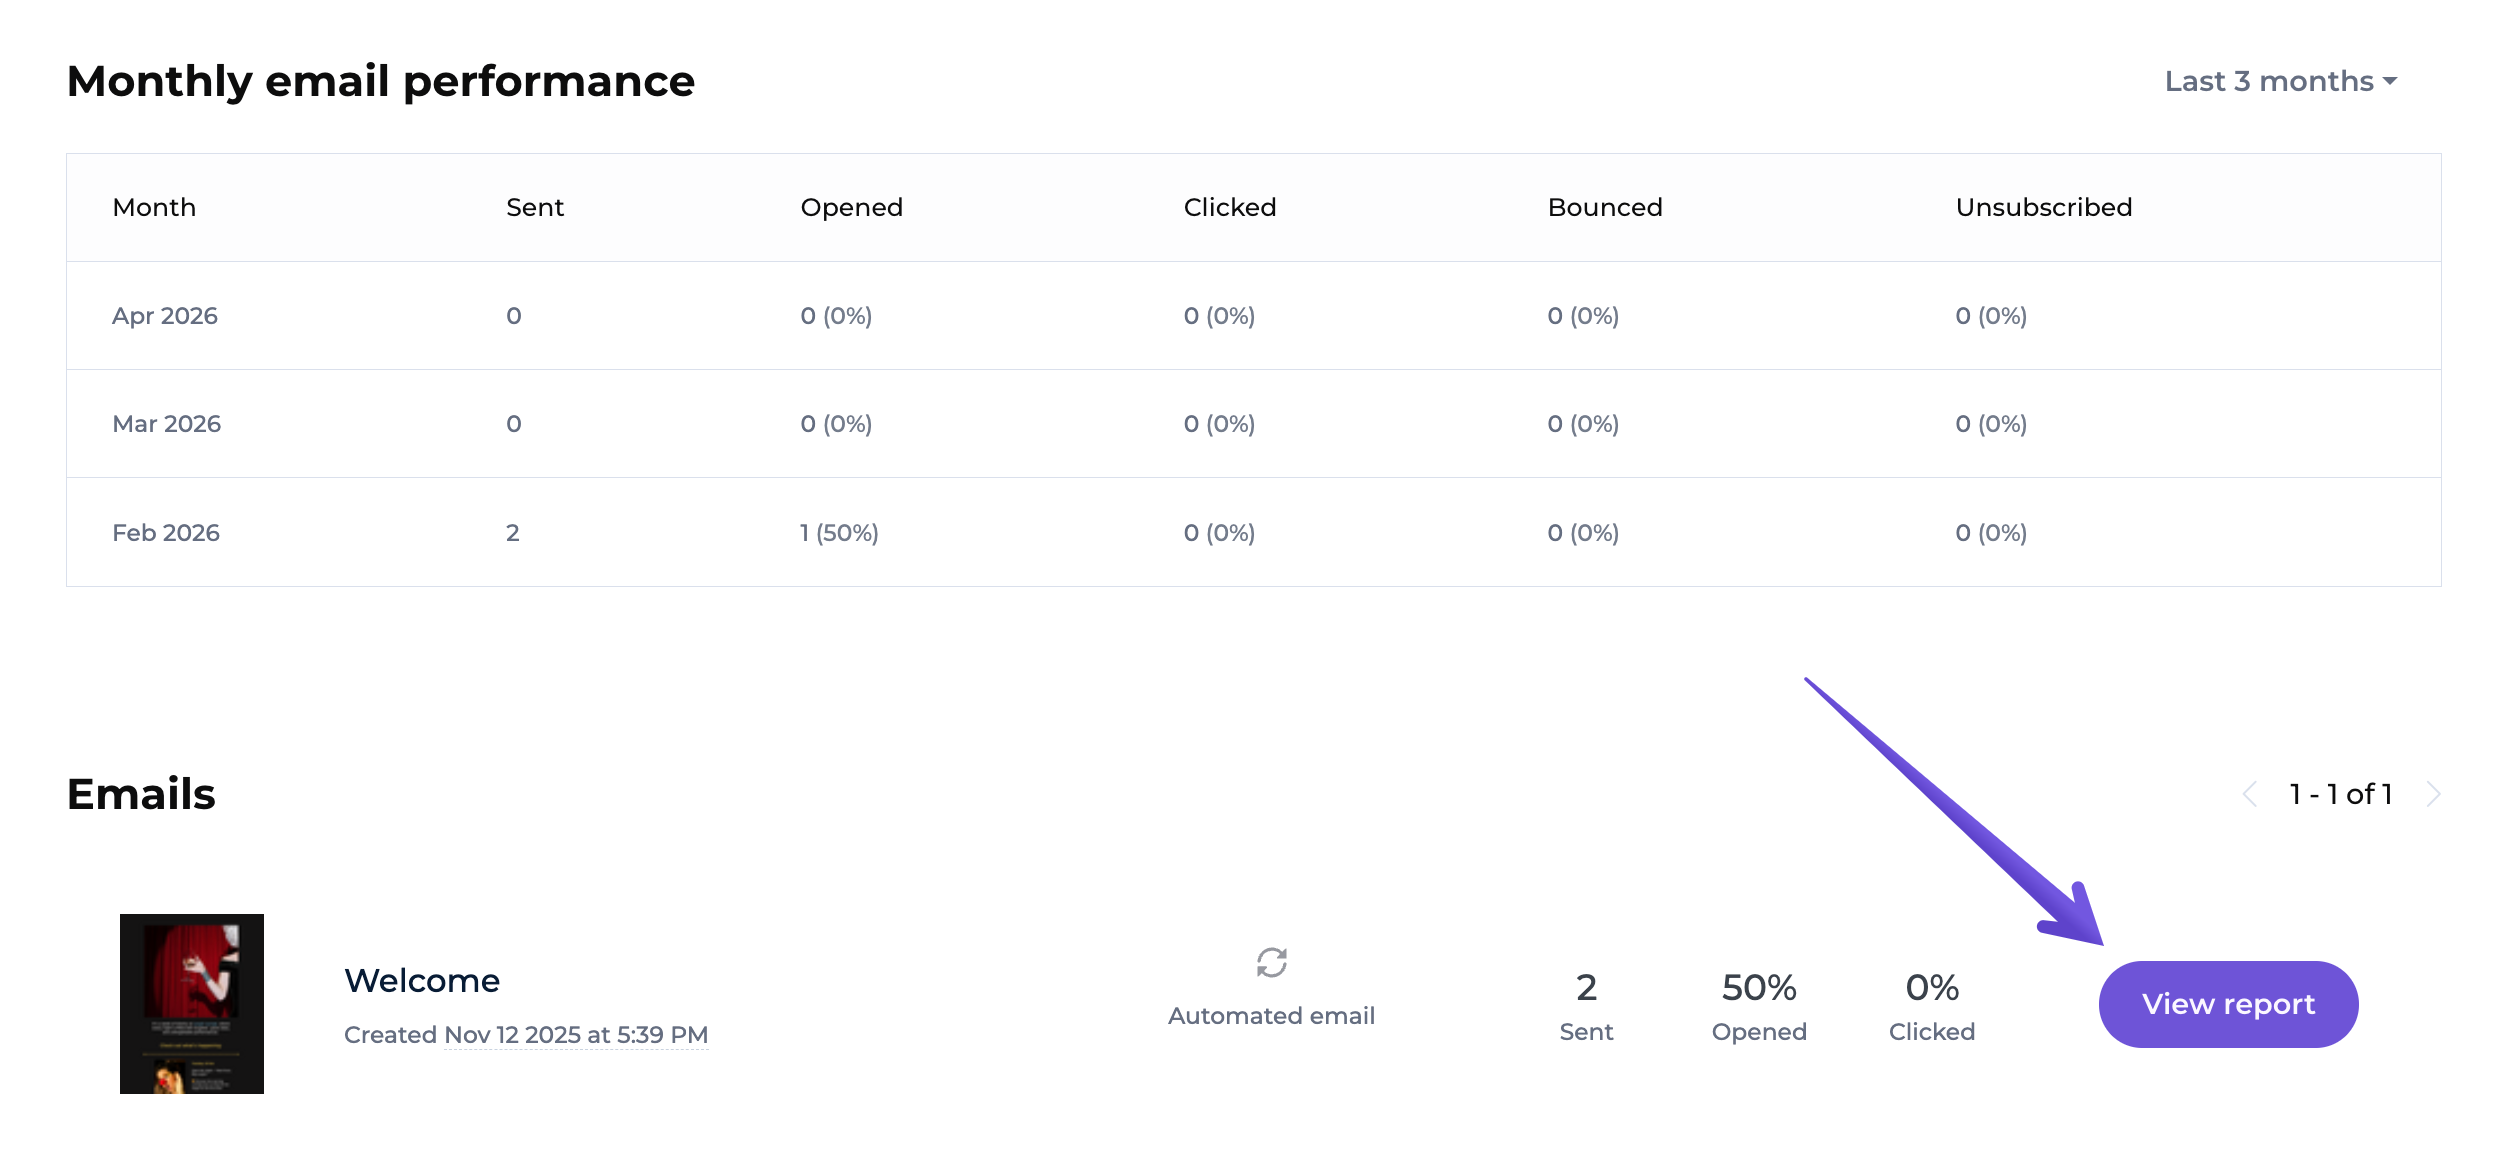
Task: Select the Apr 2026 row
Action: pos(165,316)
